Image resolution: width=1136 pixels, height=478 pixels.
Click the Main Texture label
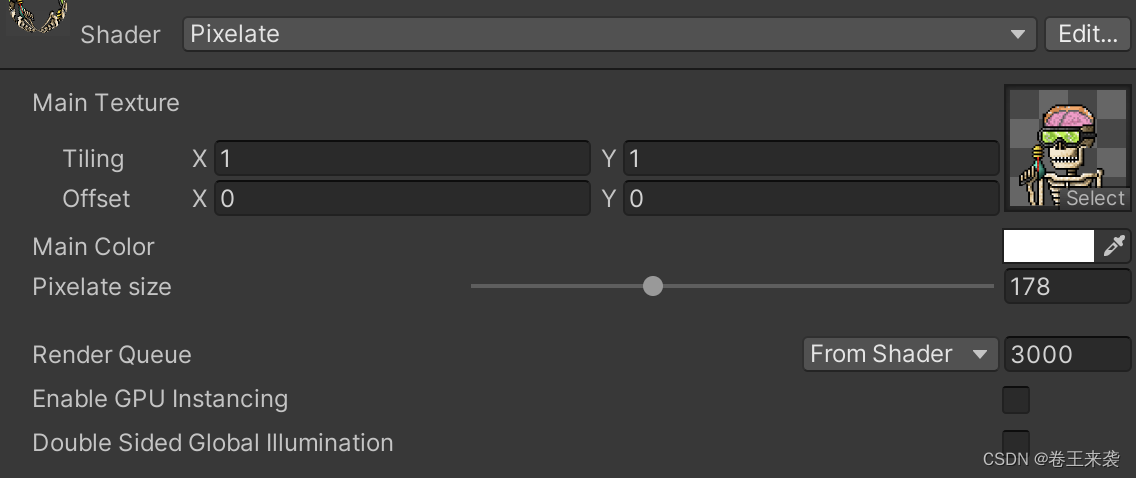coord(106,103)
